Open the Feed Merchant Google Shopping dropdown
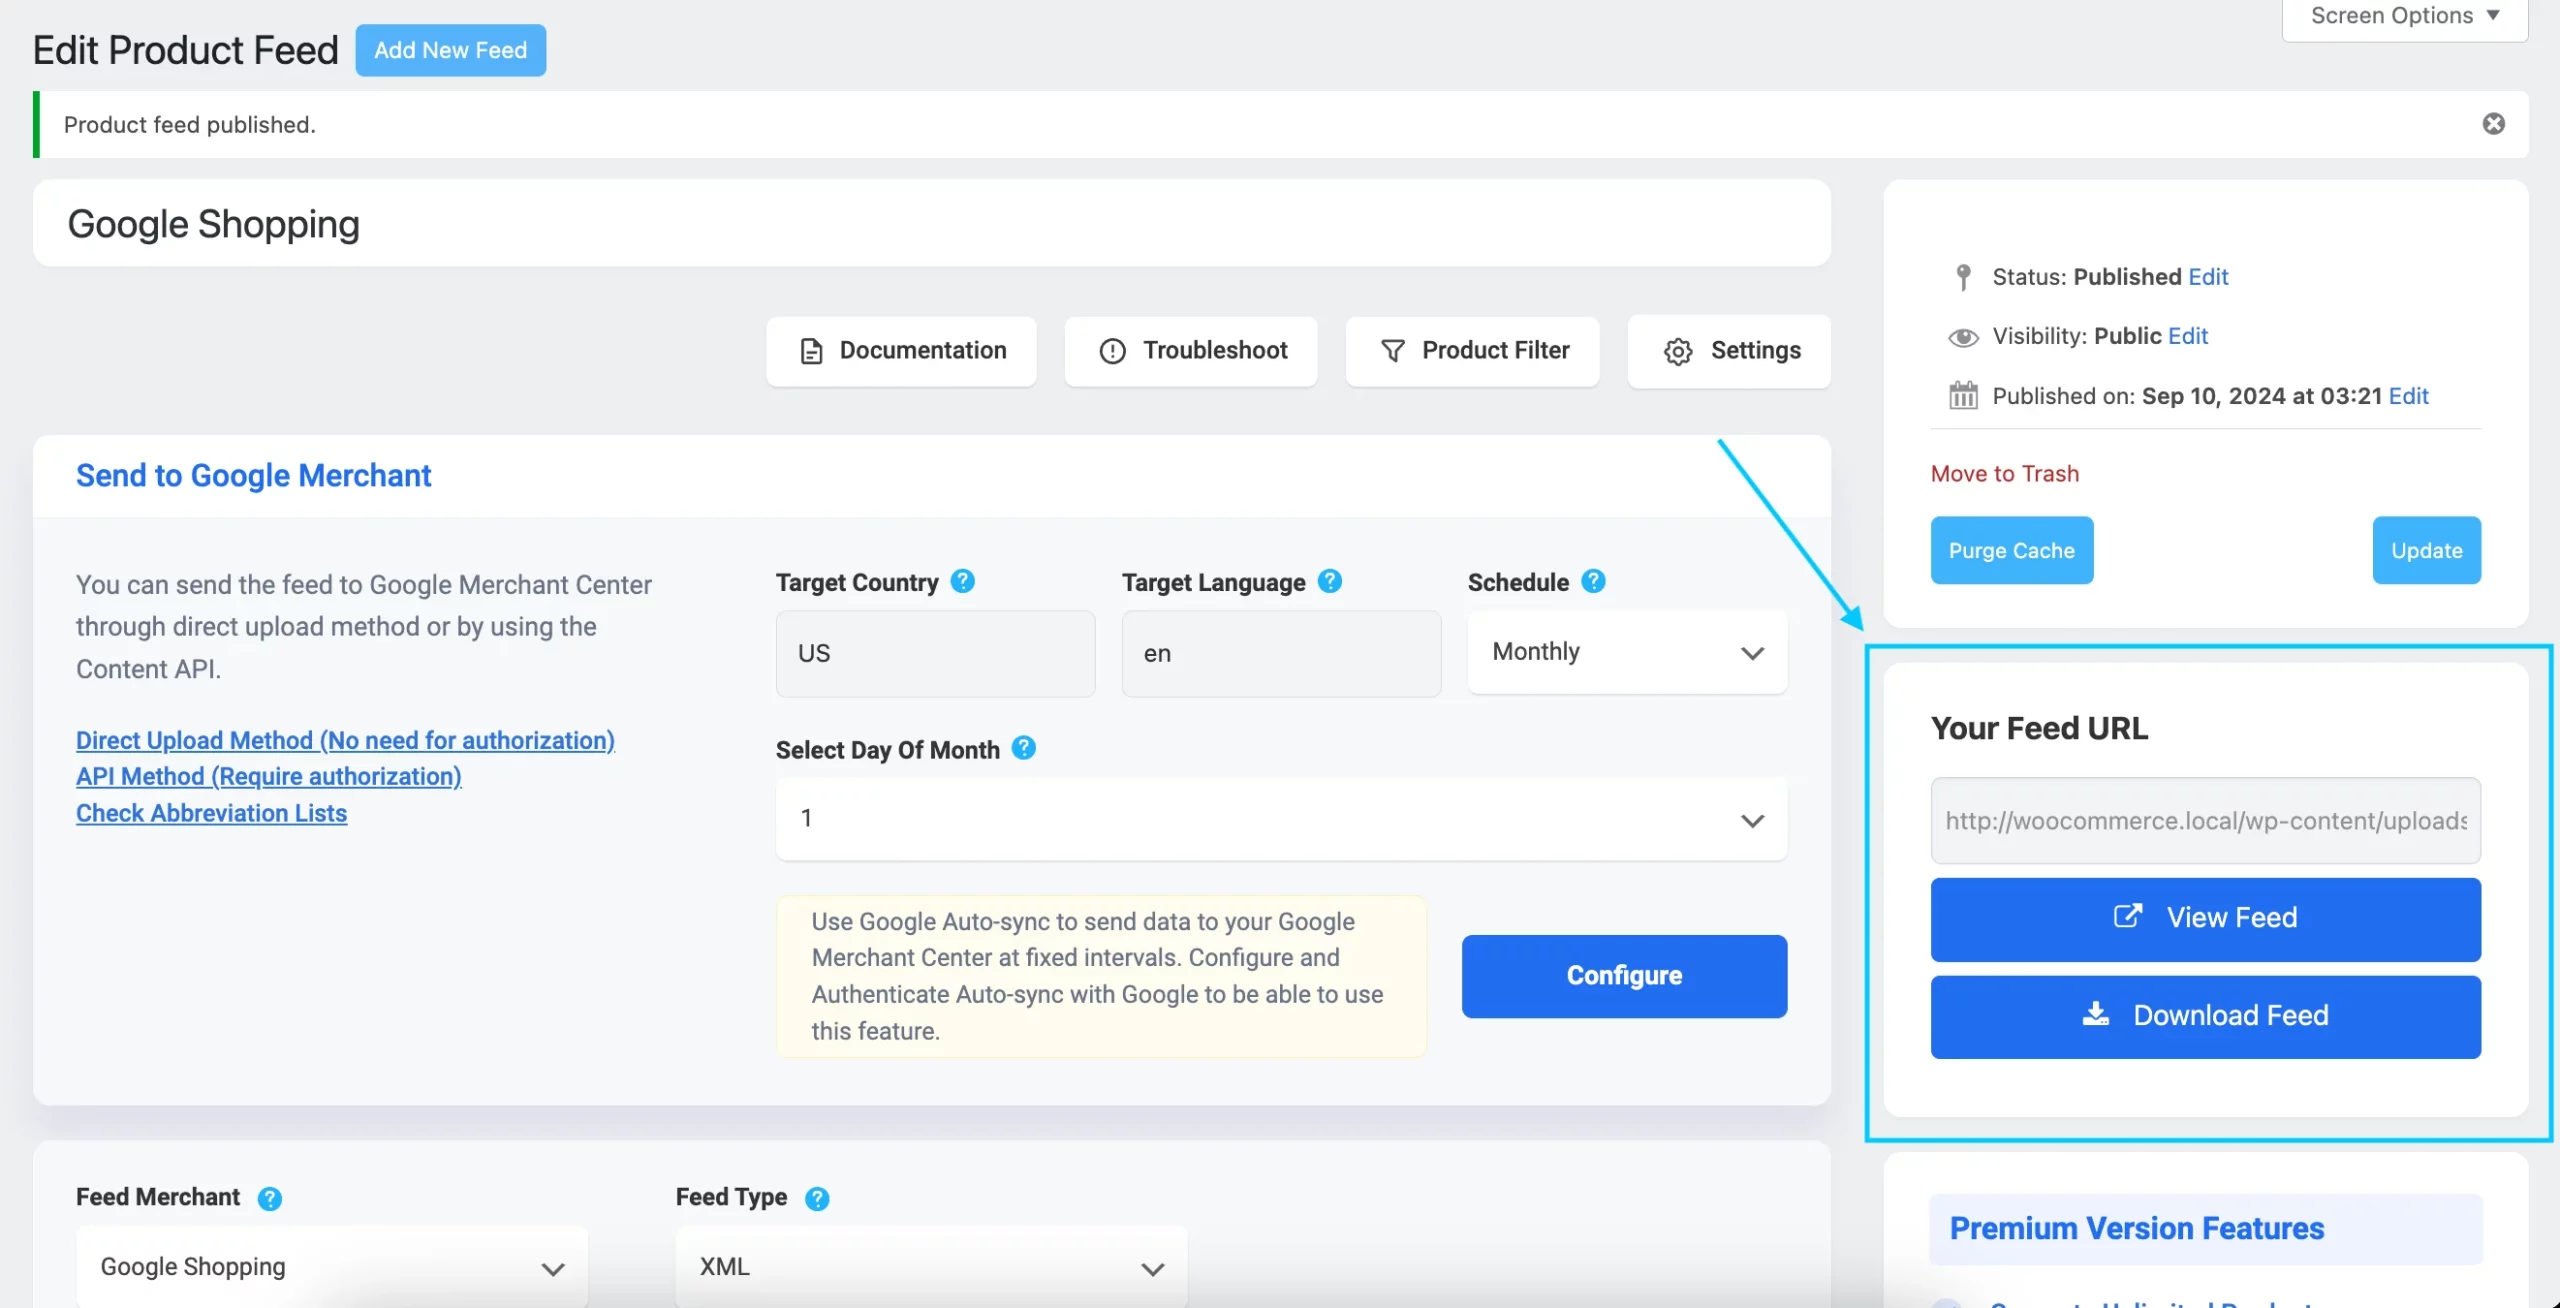This screenshot has width=2560, height=1308. click(332, 1267)
